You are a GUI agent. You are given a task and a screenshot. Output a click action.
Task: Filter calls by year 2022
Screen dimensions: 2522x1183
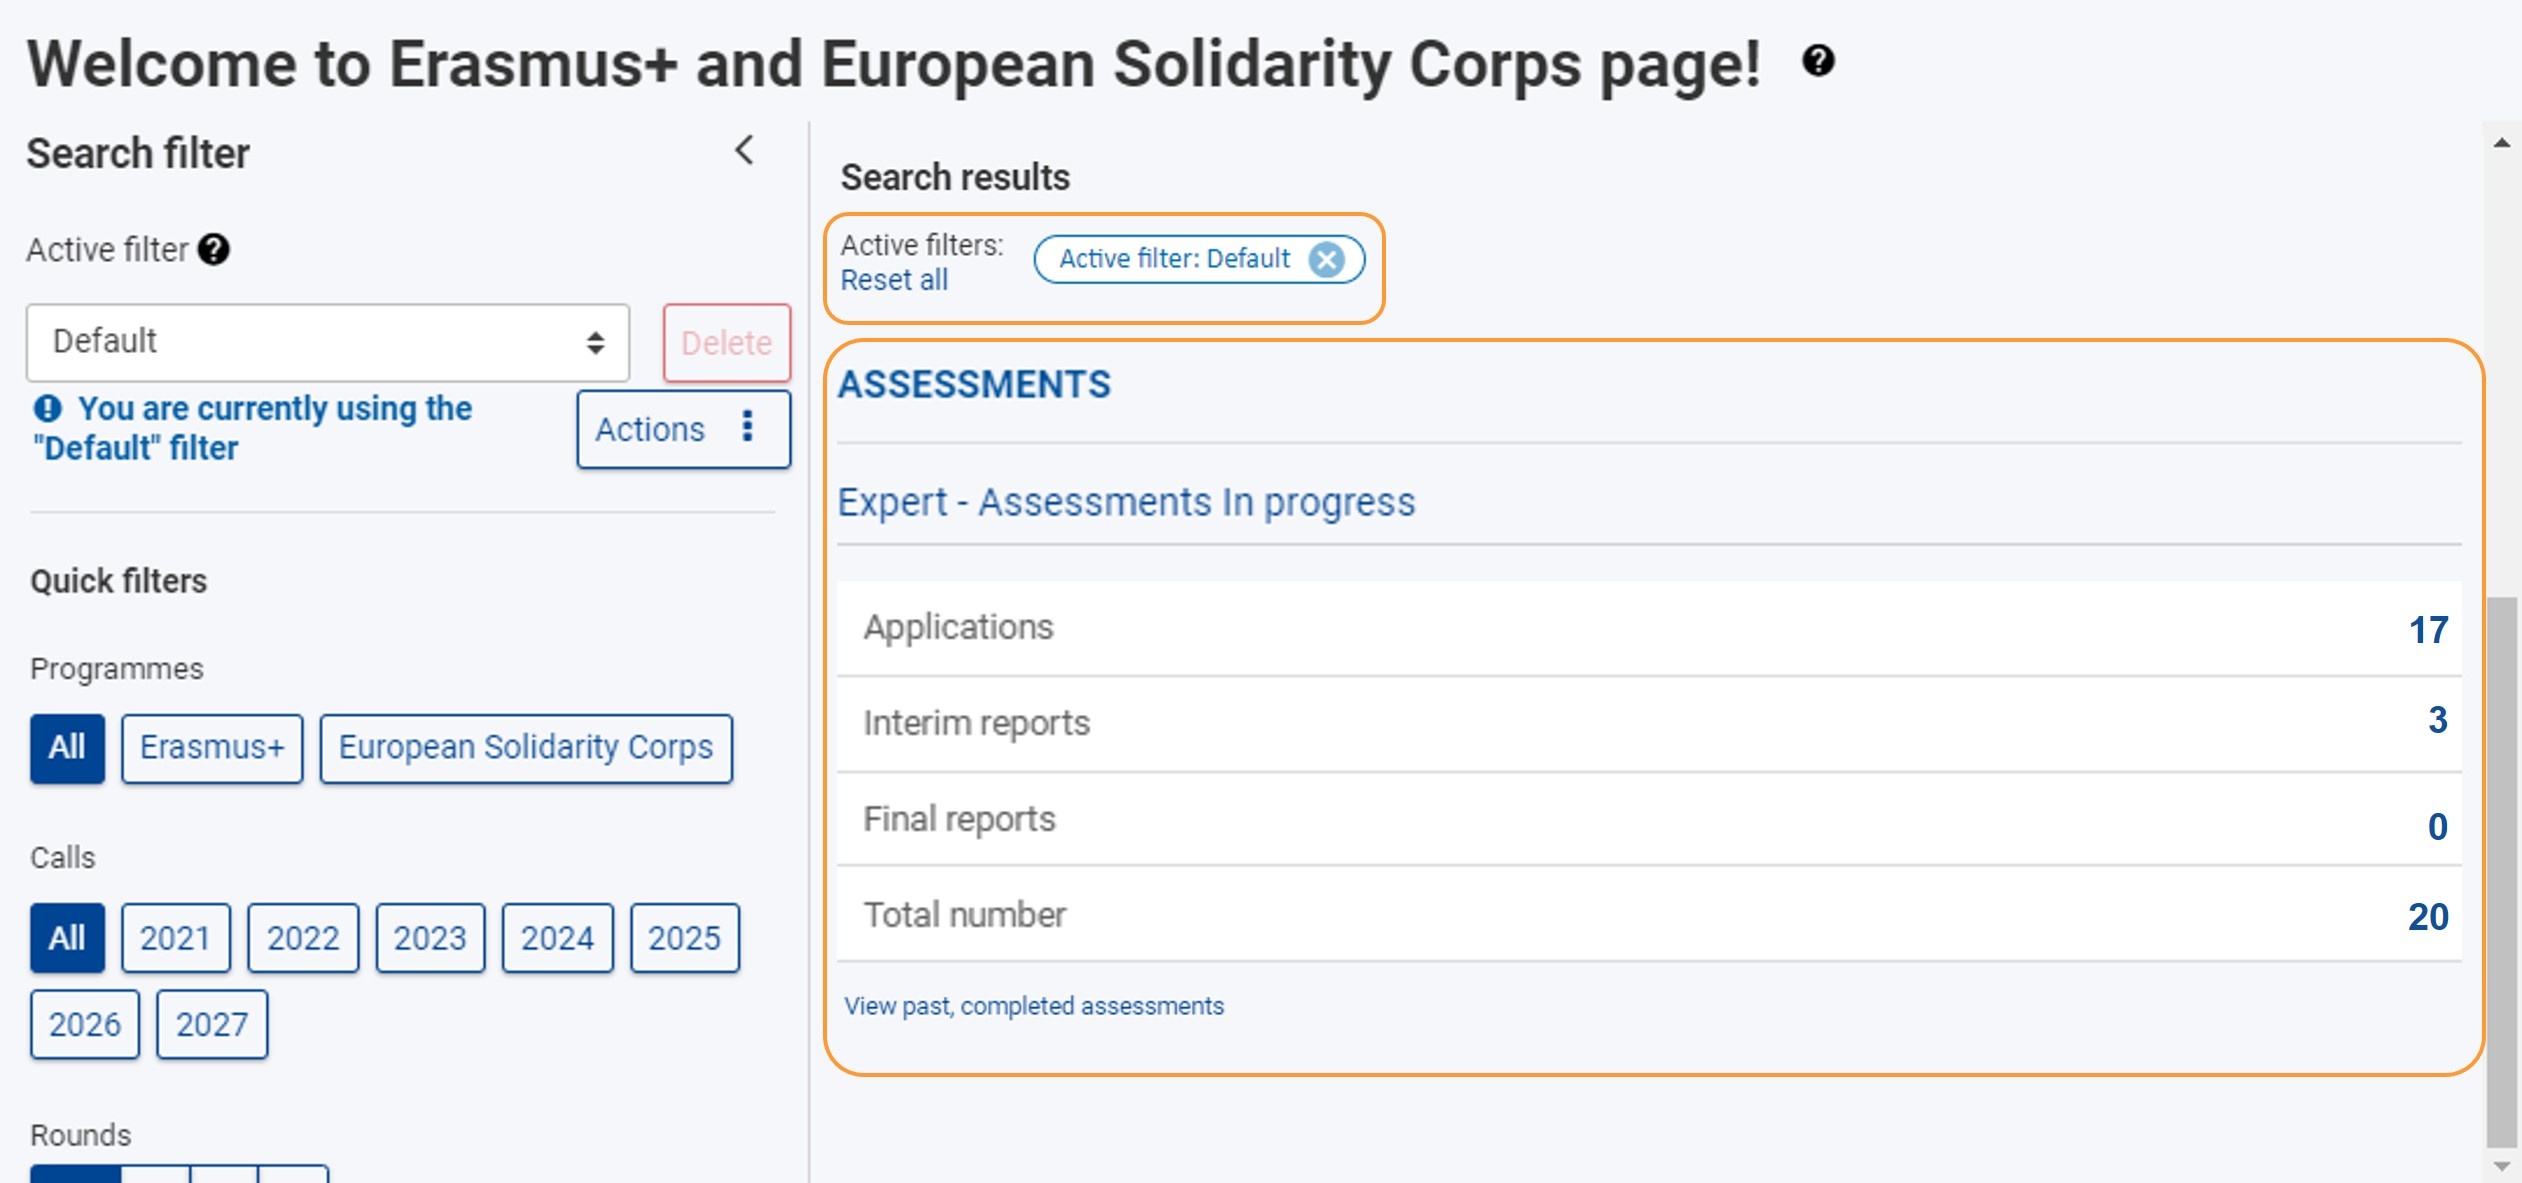click(x=303, y=938)
